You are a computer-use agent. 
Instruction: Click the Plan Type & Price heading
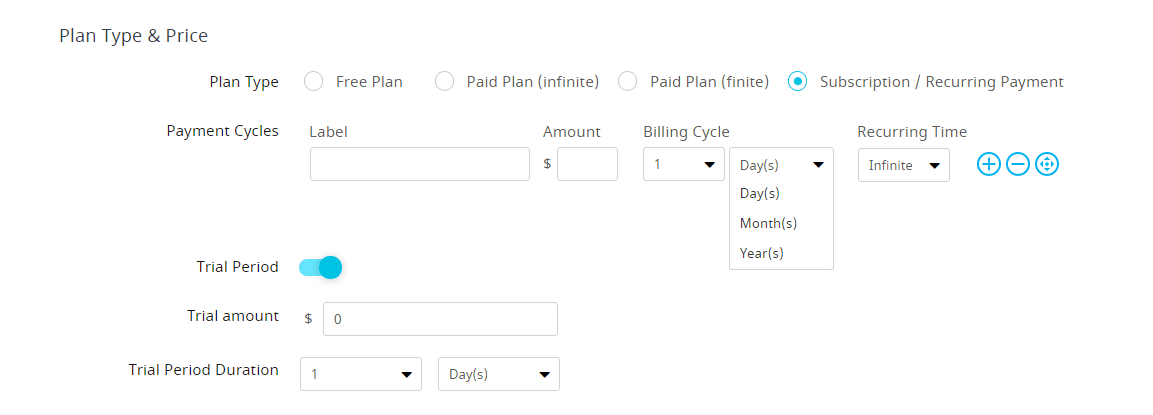(x=133, y=35)
